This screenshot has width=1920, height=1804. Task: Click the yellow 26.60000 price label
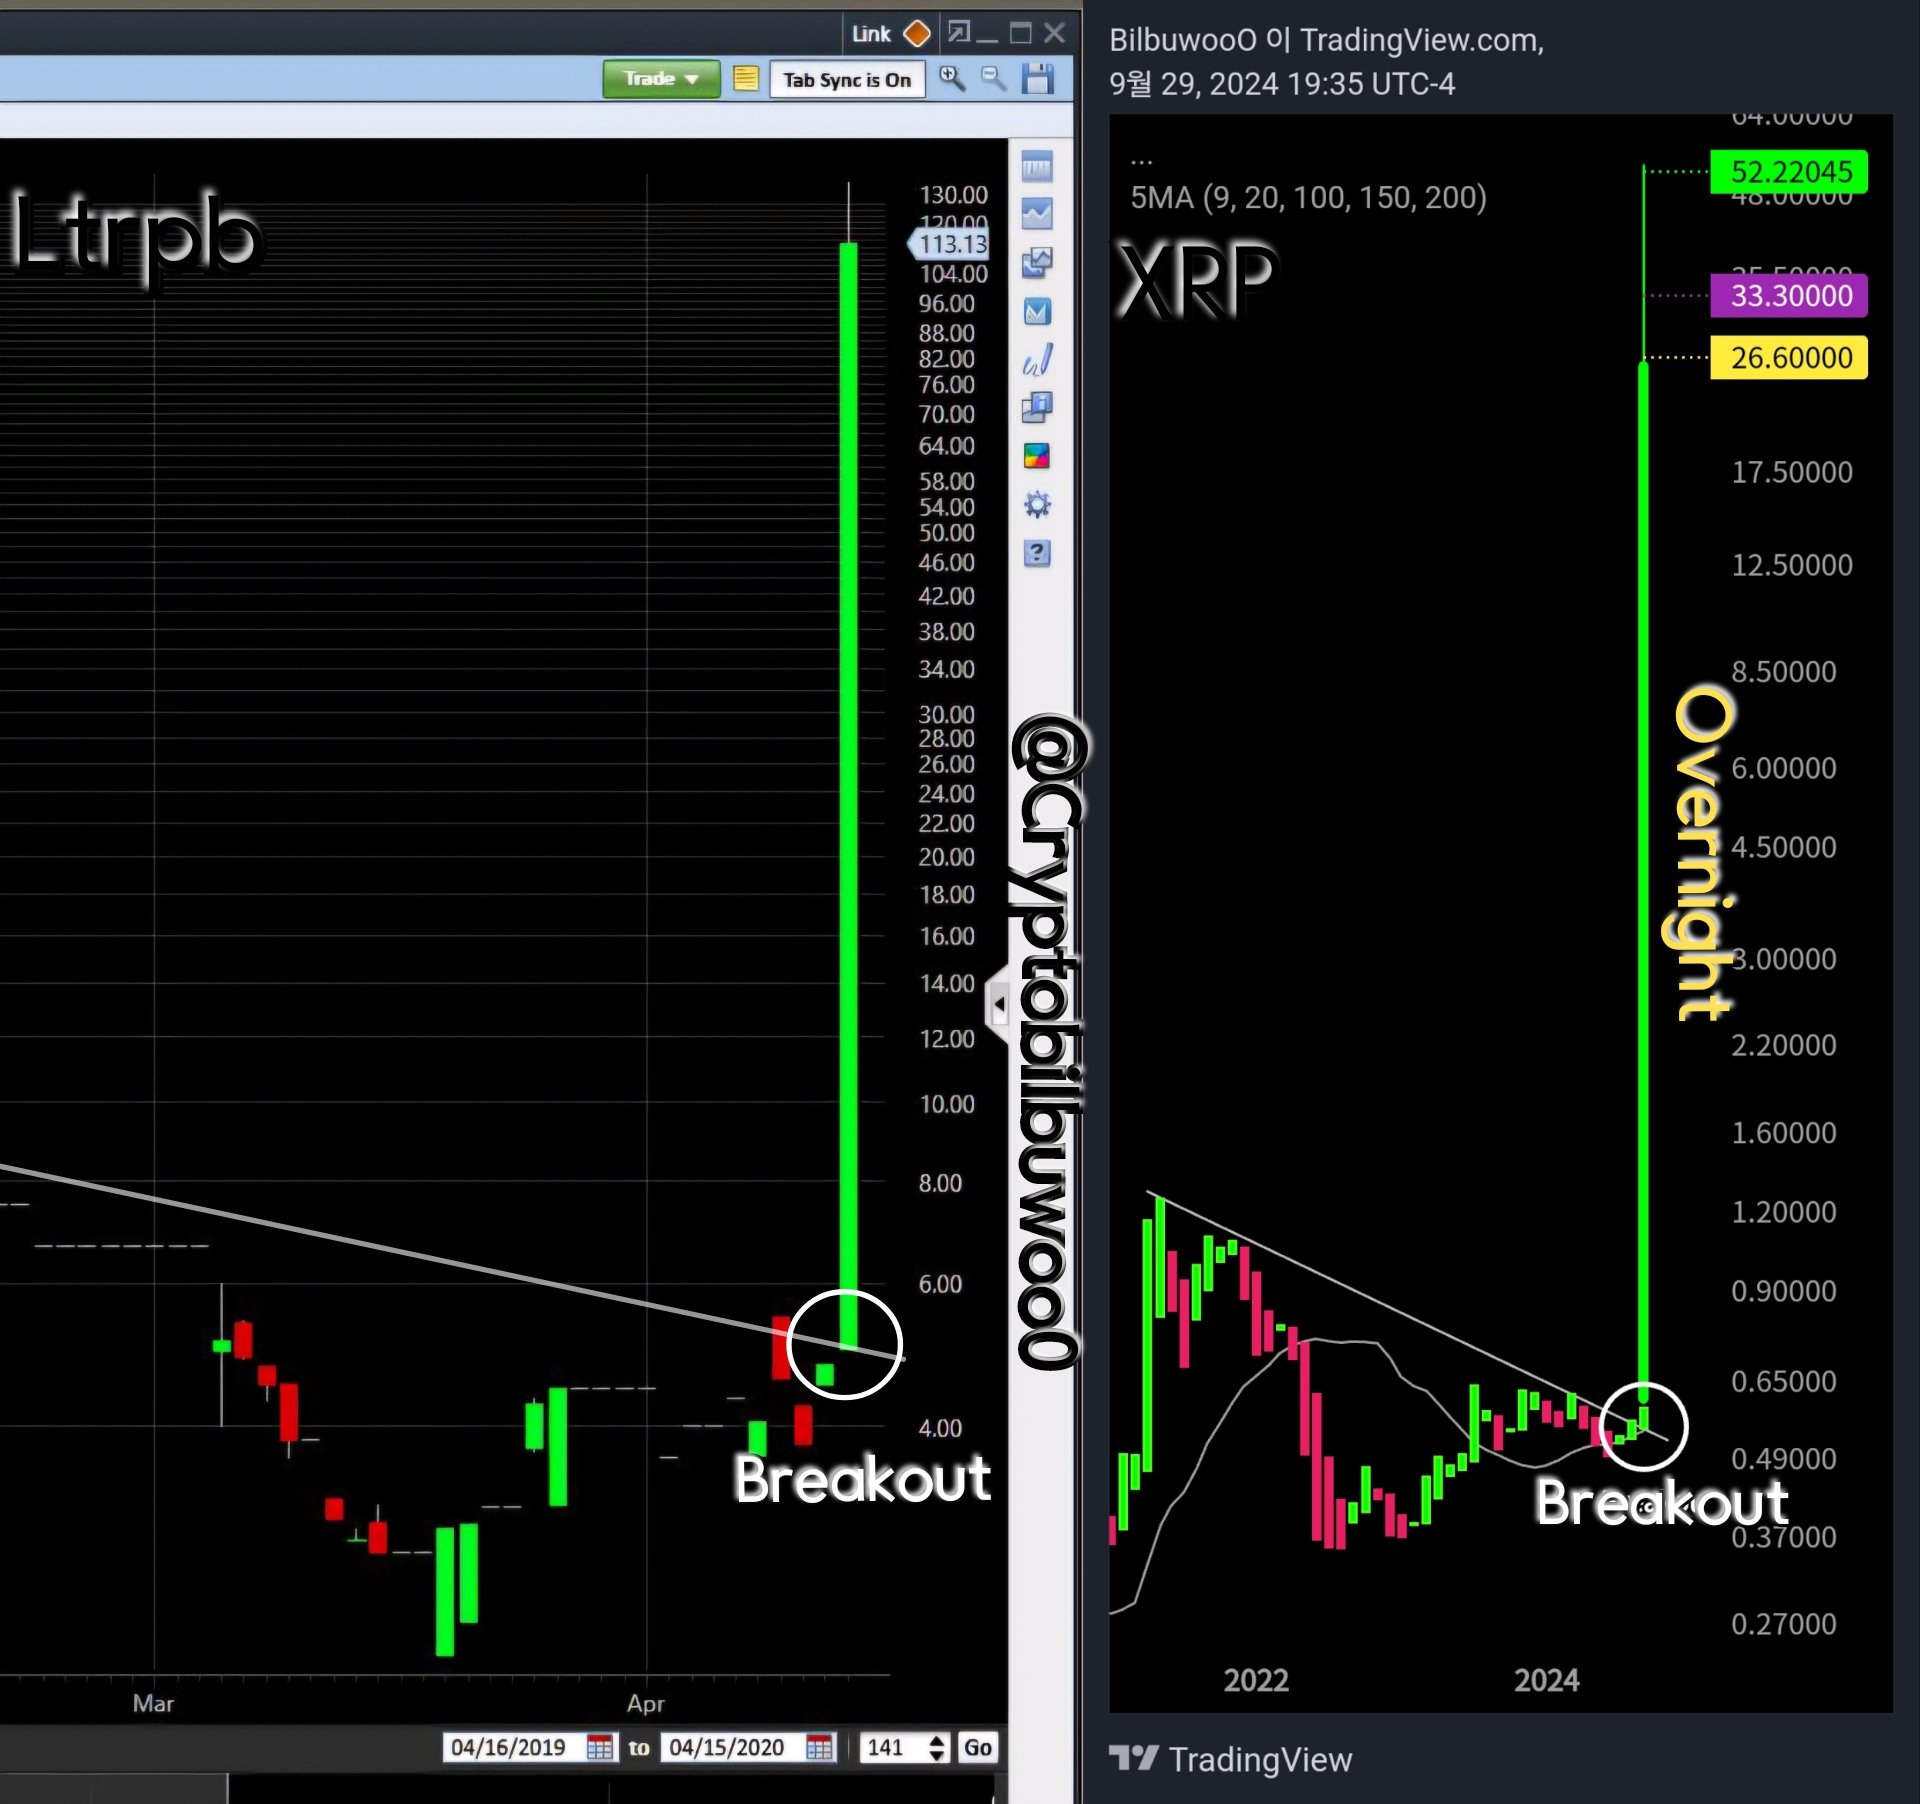click(1789, 358)
